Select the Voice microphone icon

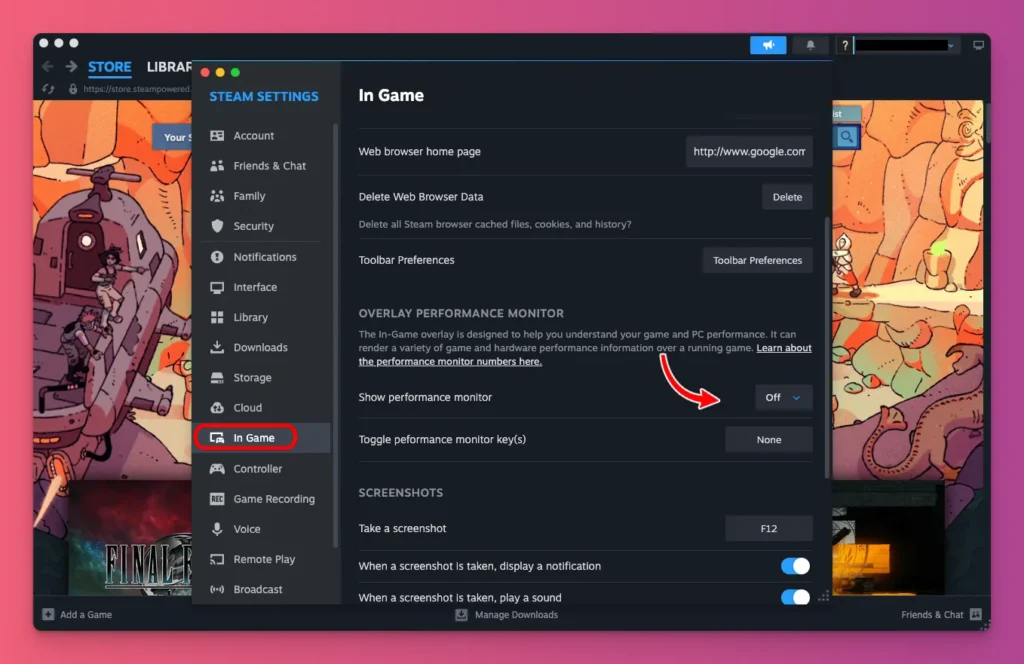pyautogui.click(x=217, y=529)
